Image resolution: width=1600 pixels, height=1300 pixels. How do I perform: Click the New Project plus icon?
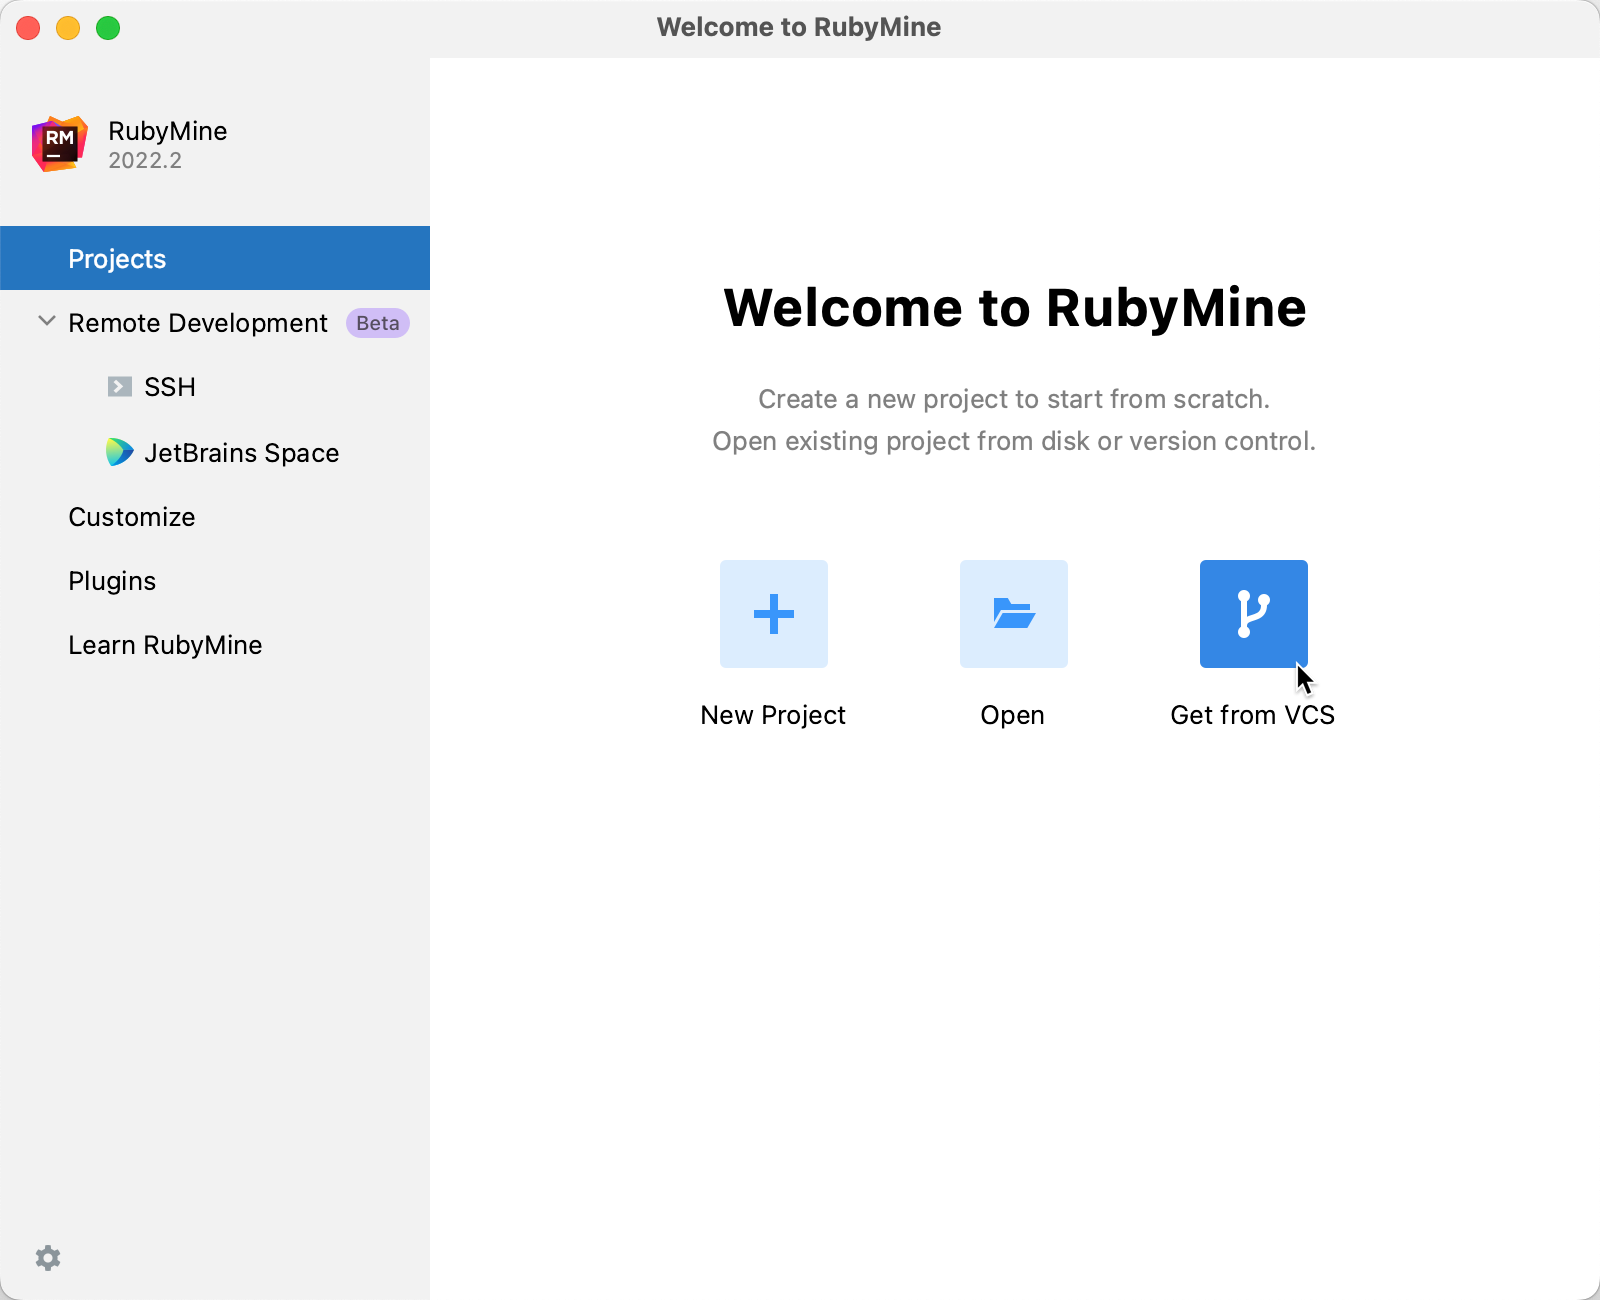(773, 614)
